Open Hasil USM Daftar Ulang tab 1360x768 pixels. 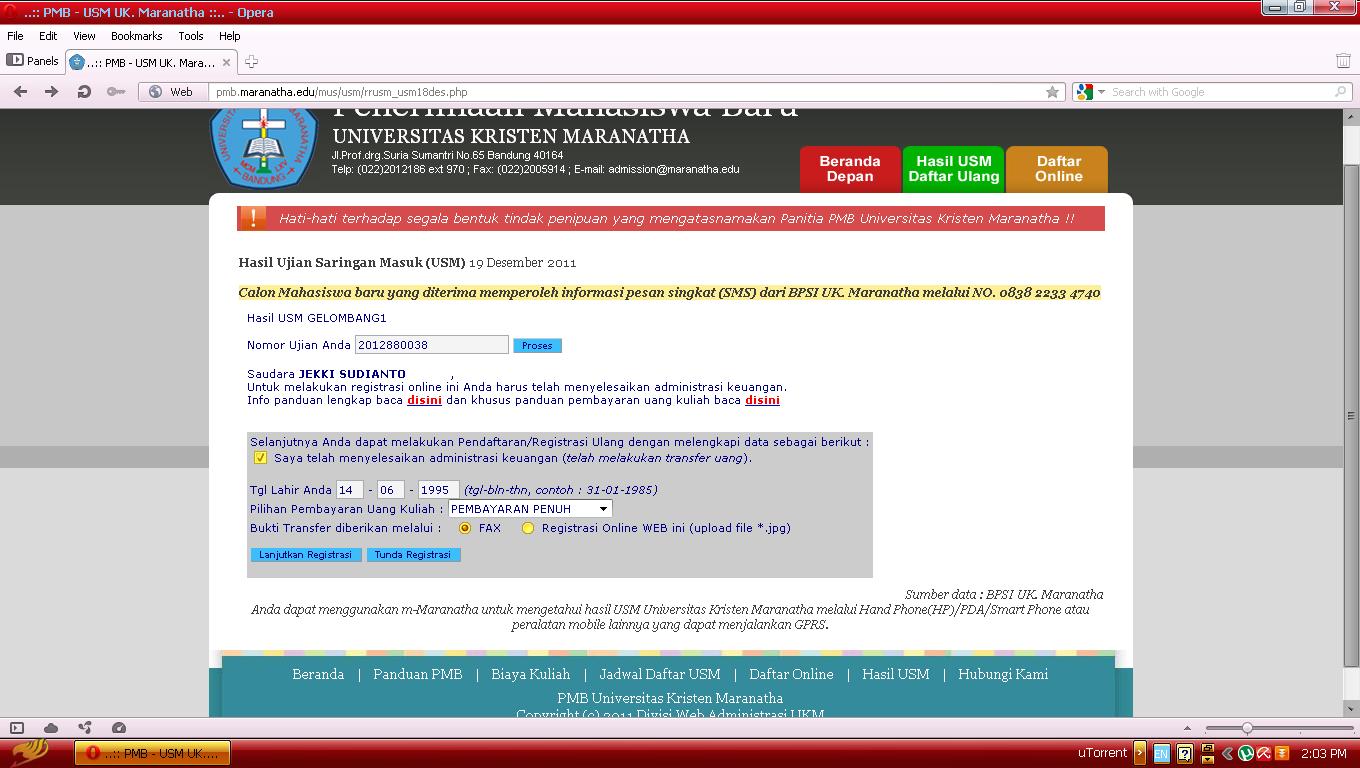pos(954,168)
